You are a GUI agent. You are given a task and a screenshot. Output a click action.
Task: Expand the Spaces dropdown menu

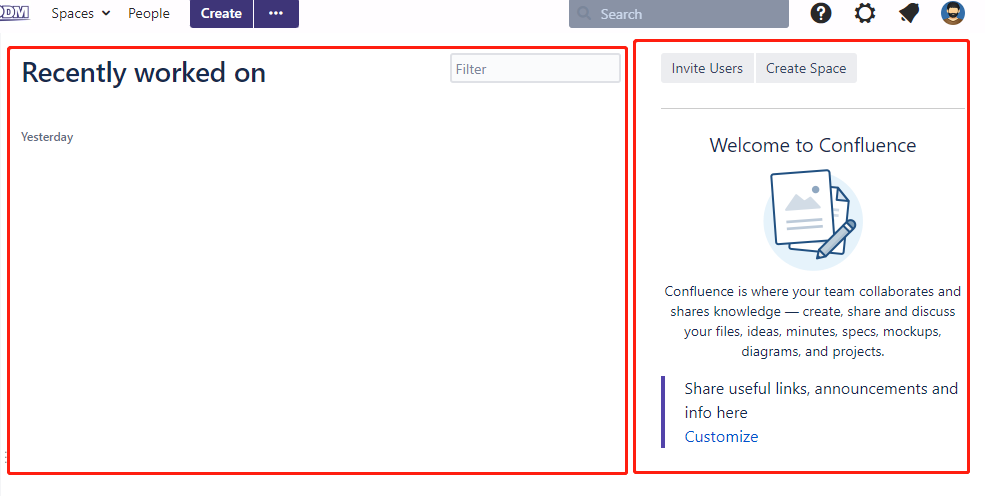tap(80, 14)
